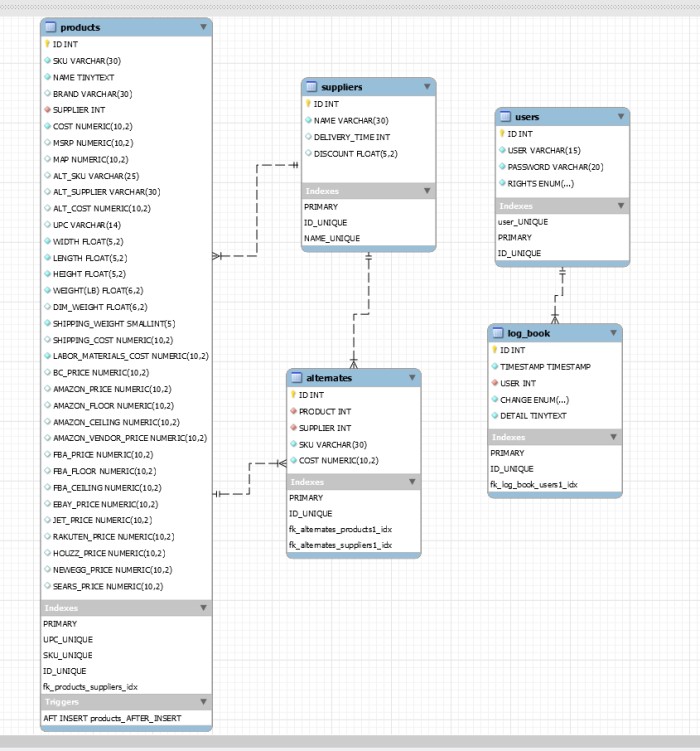
Task: Click the suppliers table icon in header
Action: click(312, 87)
